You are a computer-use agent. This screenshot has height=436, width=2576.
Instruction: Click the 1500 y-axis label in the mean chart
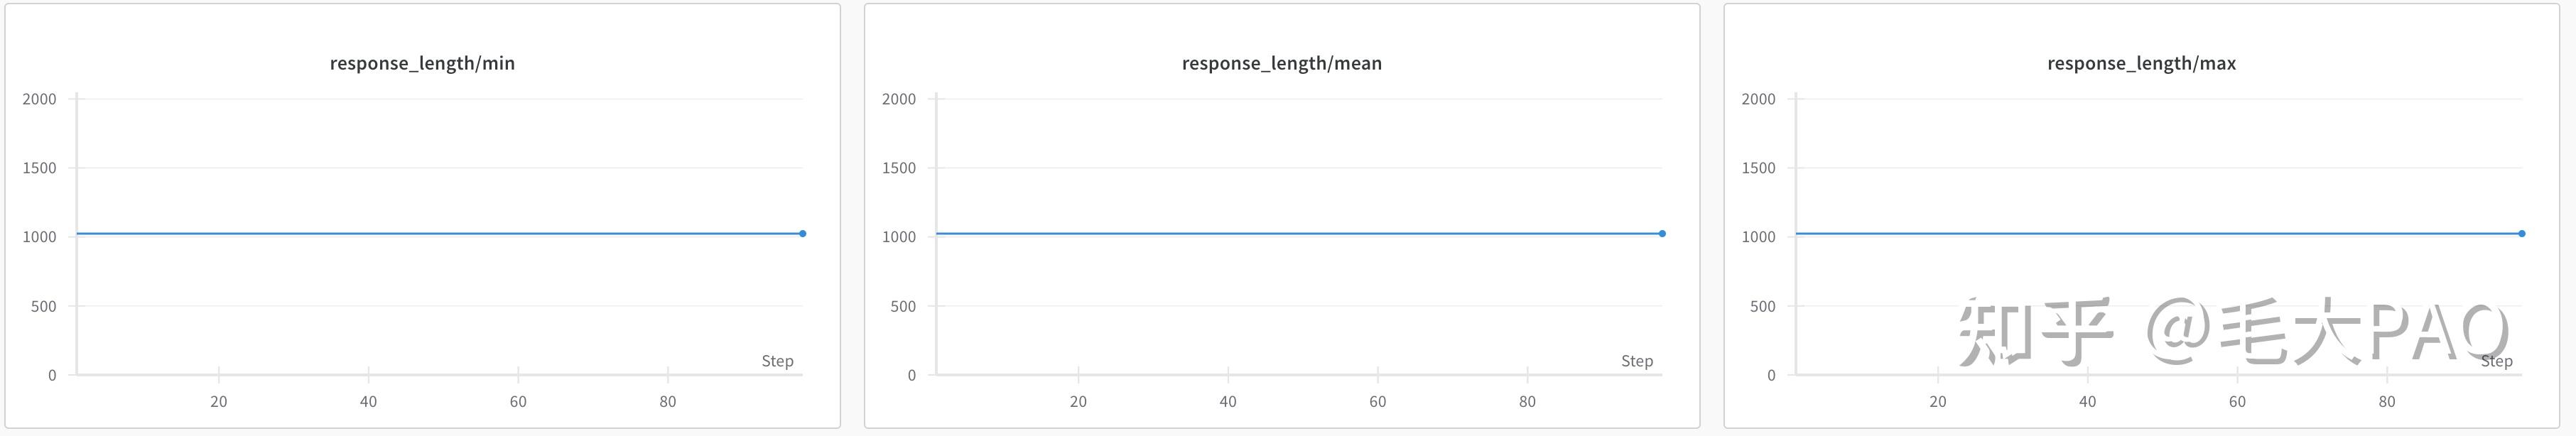899,168
